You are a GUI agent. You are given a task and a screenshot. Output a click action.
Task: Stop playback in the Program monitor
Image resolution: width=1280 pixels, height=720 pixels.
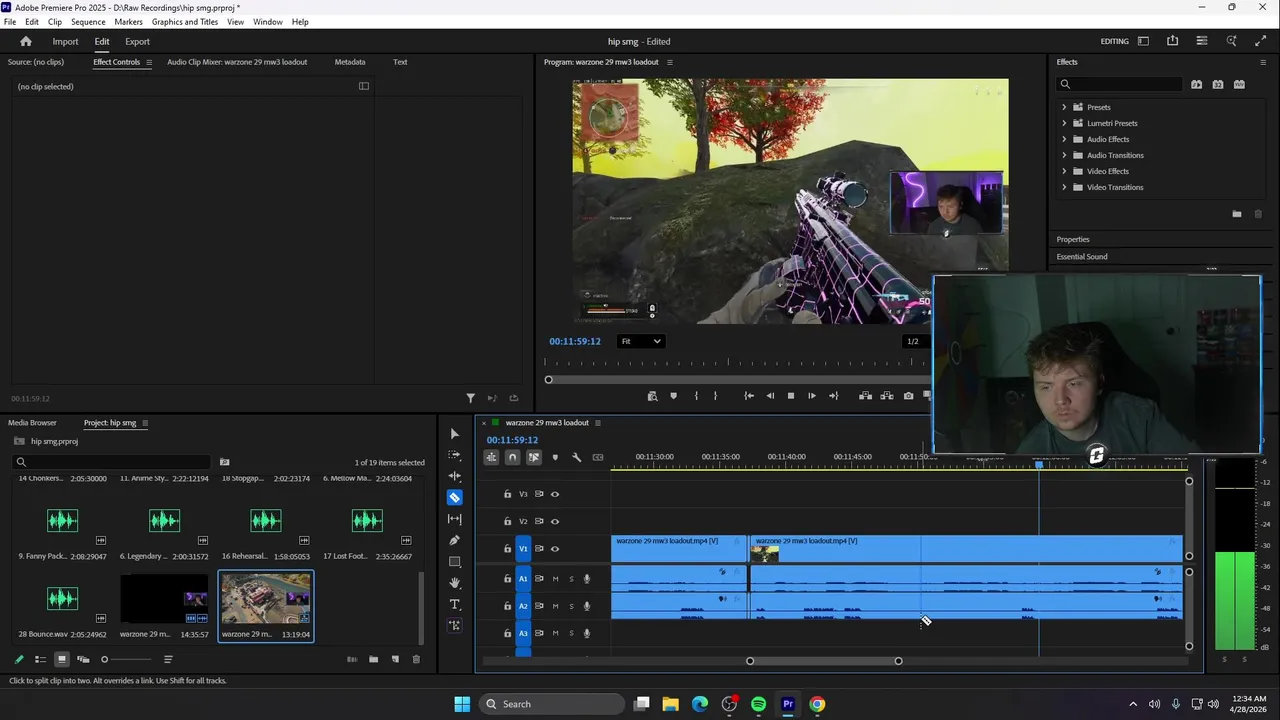pyautogui.click(x=790, y=396)
